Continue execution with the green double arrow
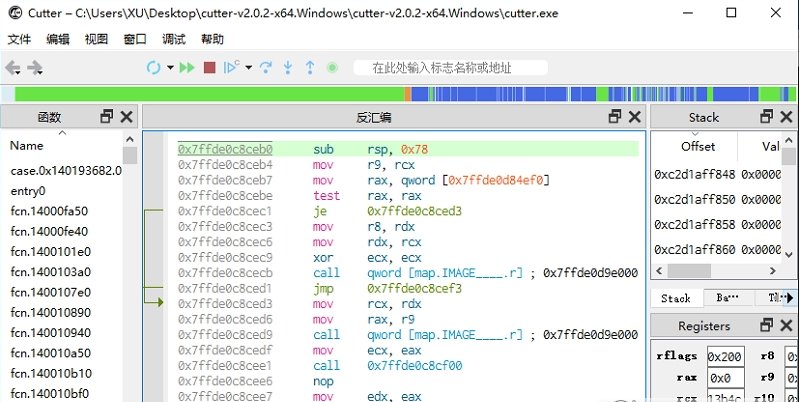 click(187, 67)
